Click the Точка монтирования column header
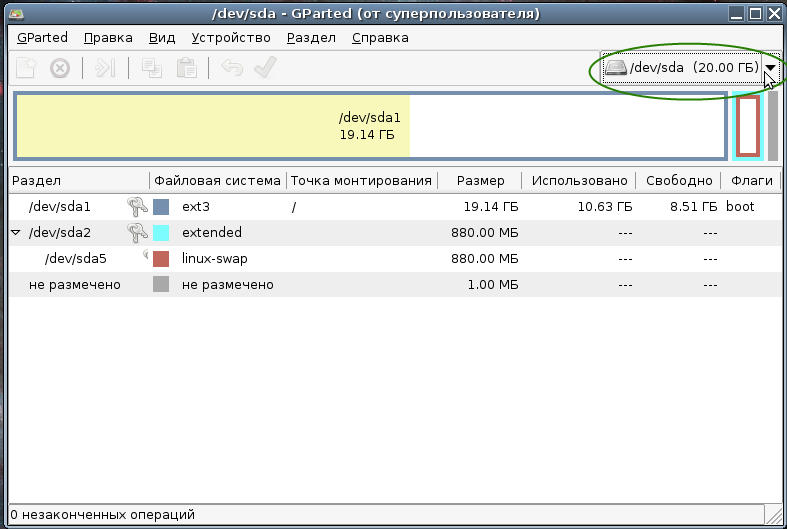 pos(361,181)
